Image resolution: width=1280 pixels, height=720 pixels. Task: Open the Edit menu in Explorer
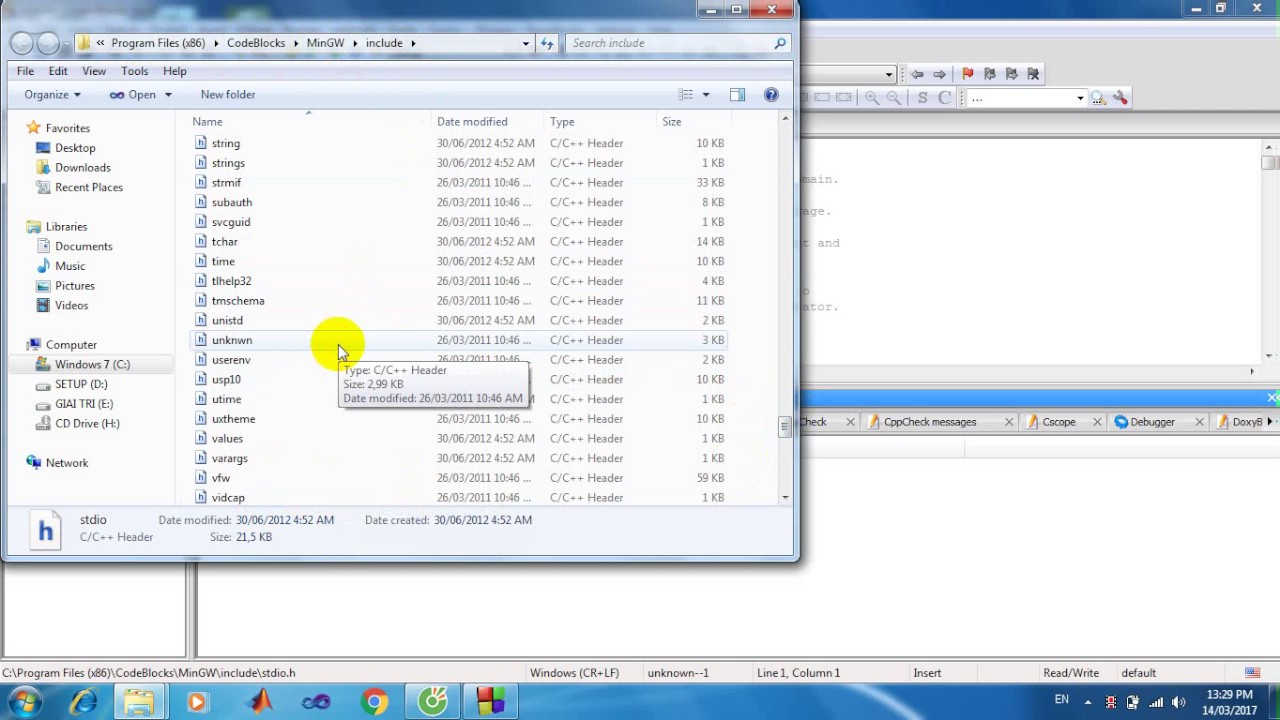[x=58, y=71]
